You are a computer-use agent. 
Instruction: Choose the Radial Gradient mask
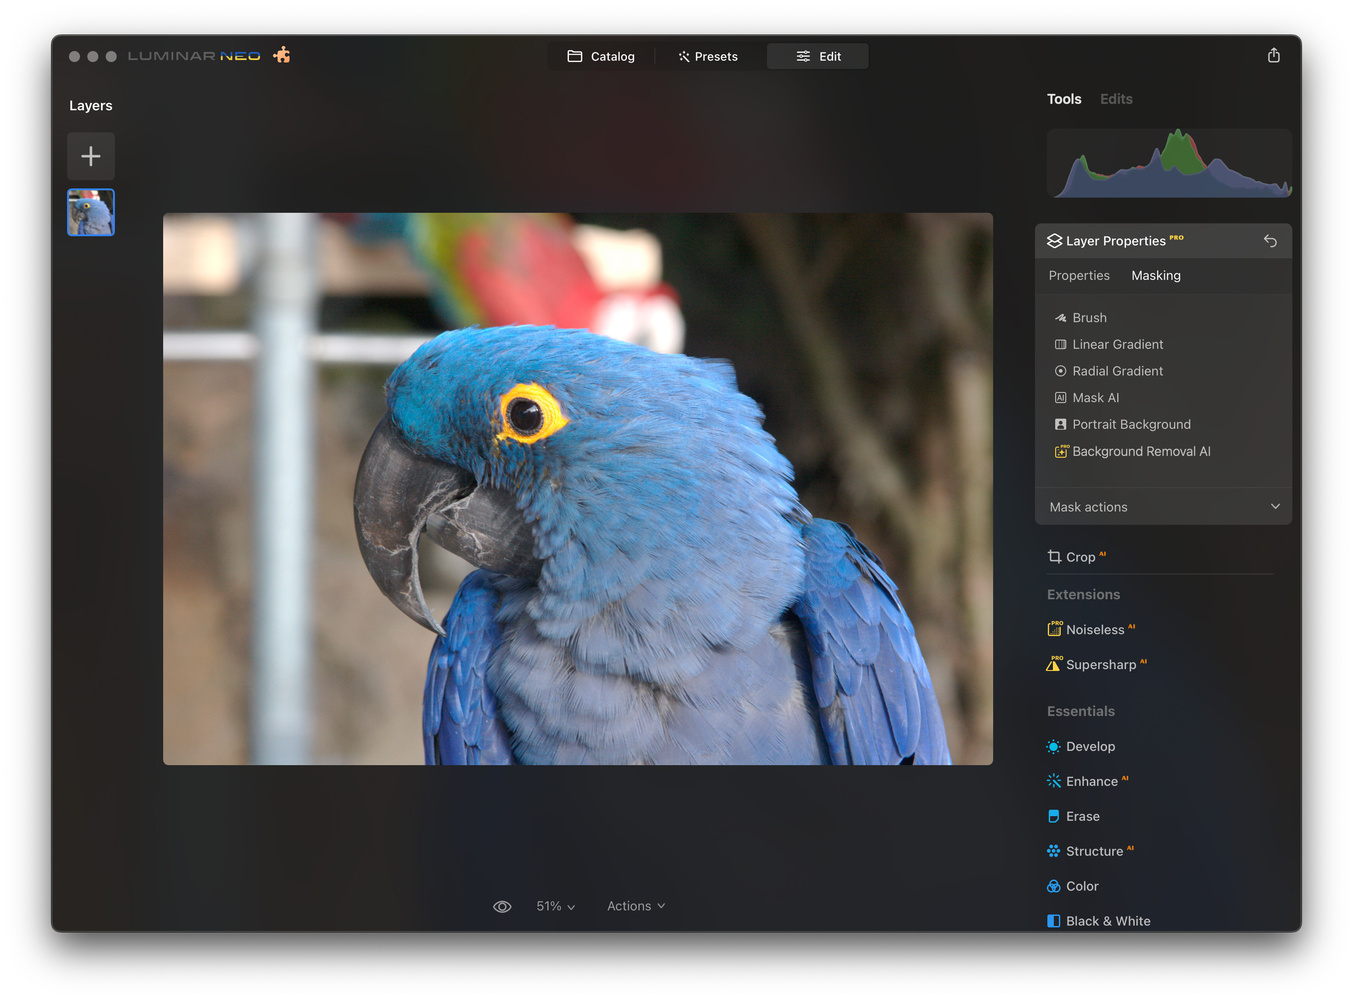[1116, 371]
